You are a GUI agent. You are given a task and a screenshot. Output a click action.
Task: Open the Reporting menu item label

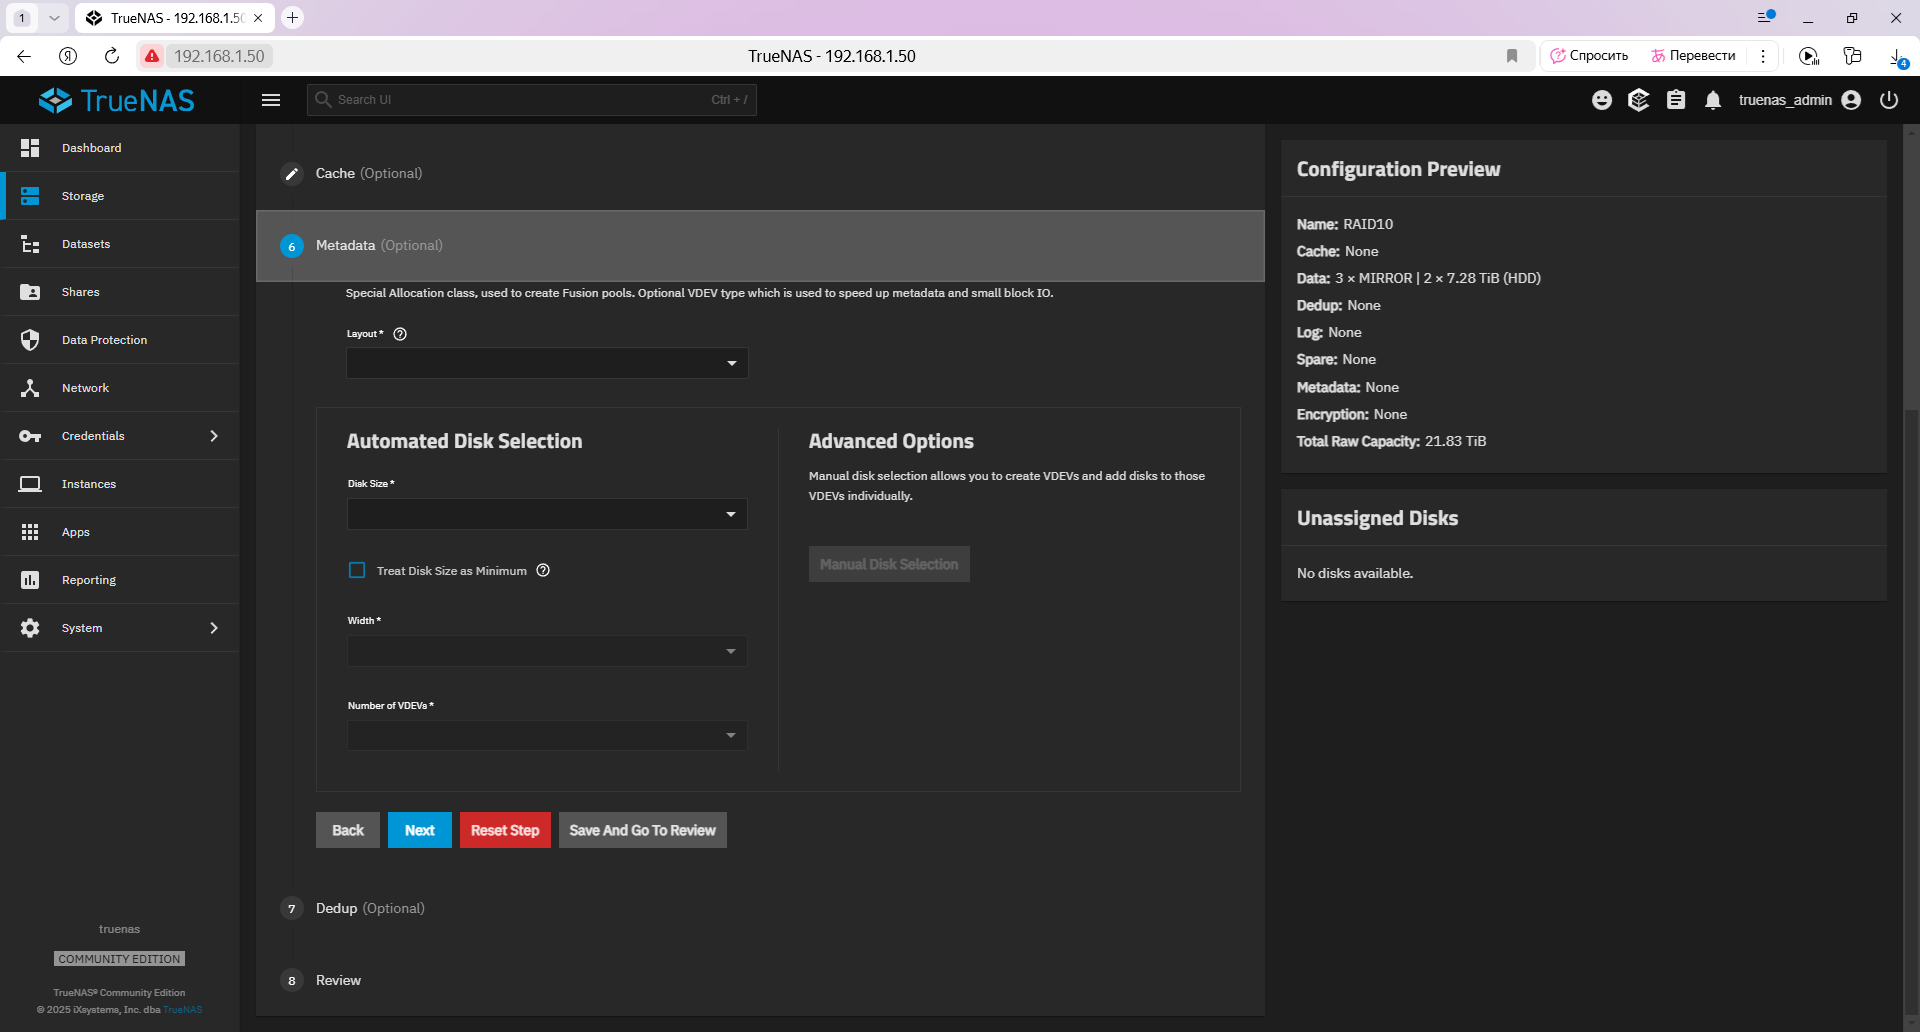89,580
